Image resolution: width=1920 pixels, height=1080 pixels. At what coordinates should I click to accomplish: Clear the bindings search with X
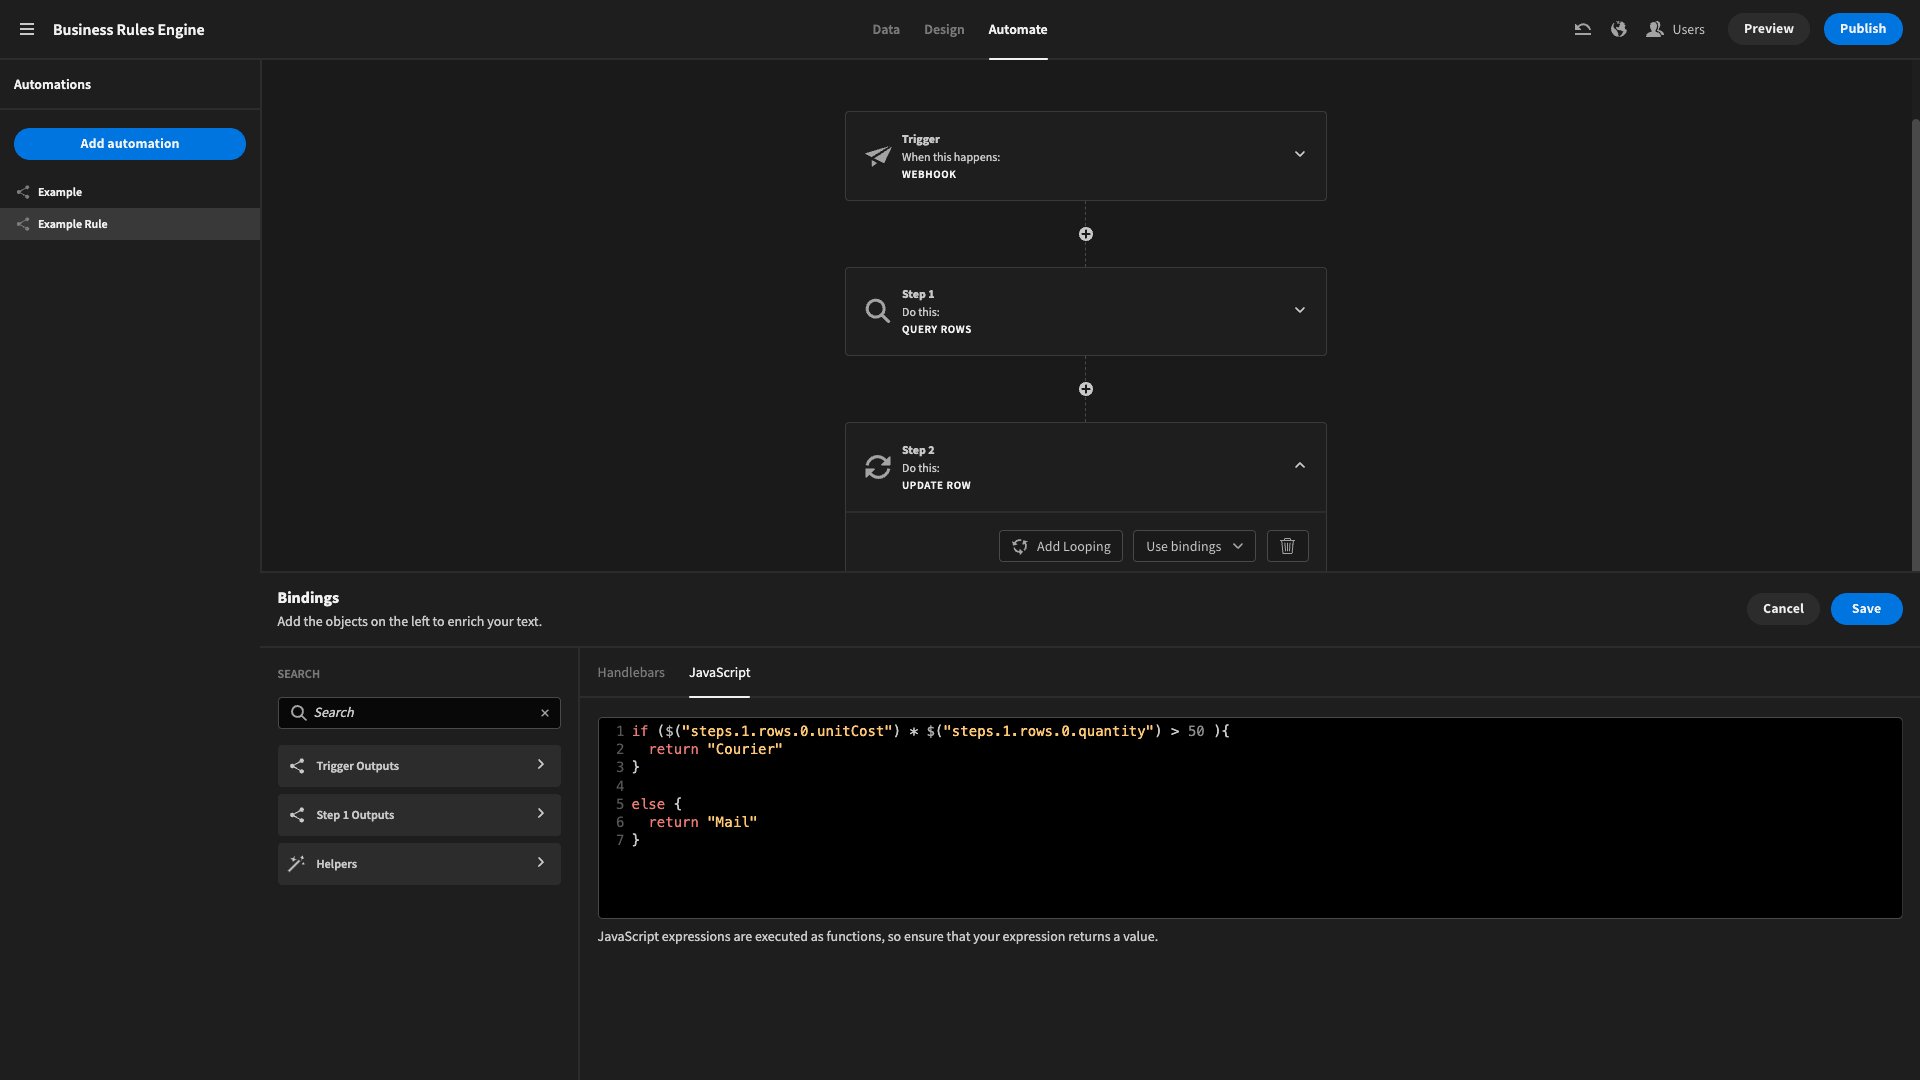click(545, 713)
